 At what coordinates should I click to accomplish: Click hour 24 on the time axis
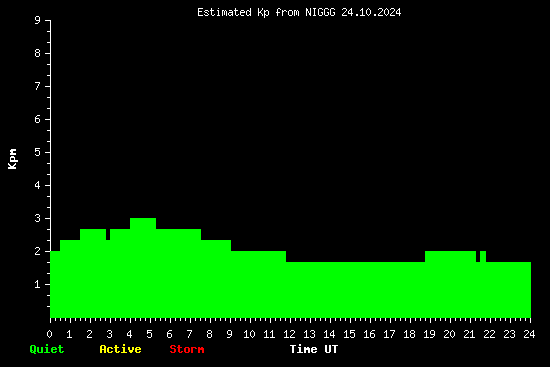coord(529,334)
